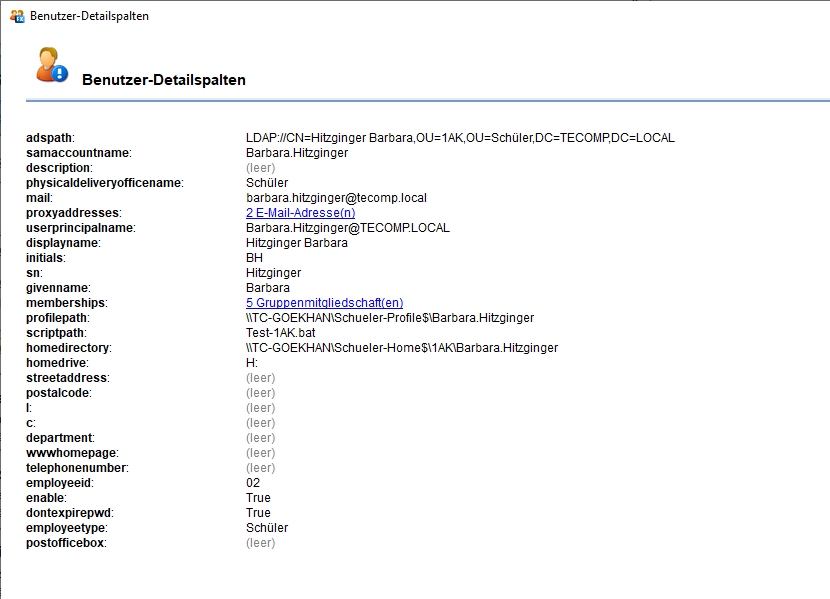Click the telephonenumber (leer) value

pyautogui.click(x=260, y=468)
